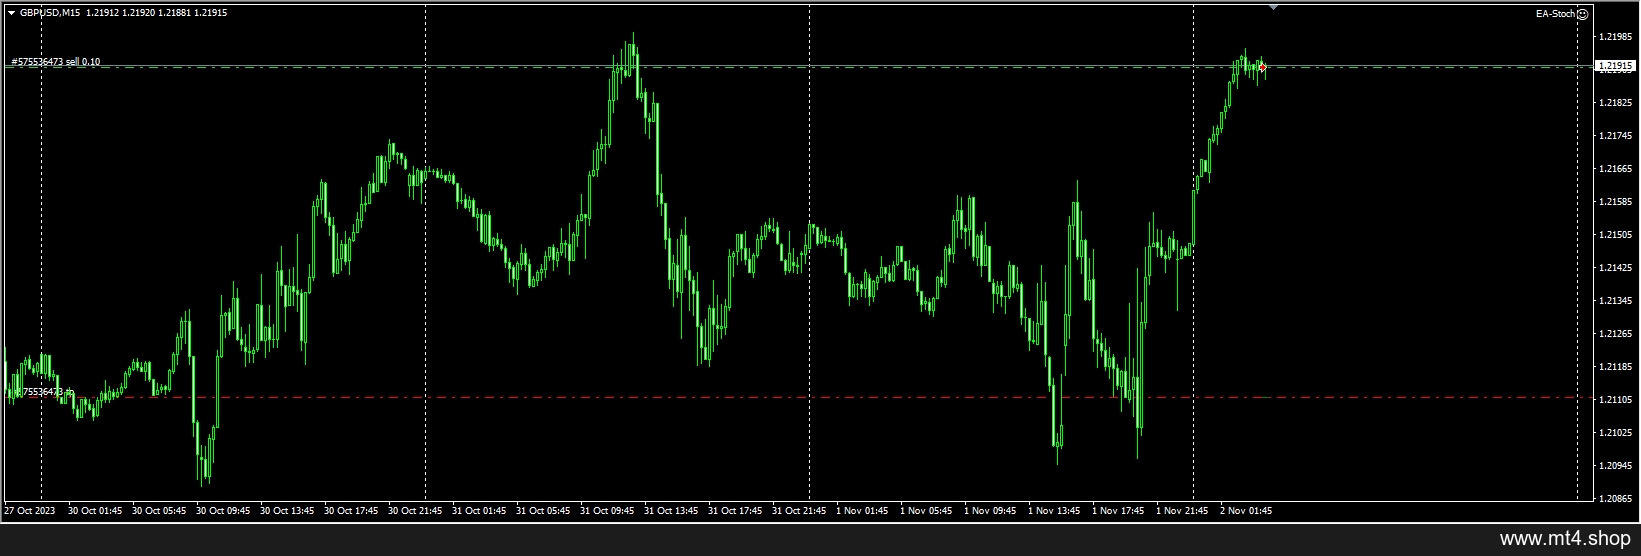Click the '1 Nov 05:45' time axis label
1641x556 pixels.
click(x=926, y=511)
